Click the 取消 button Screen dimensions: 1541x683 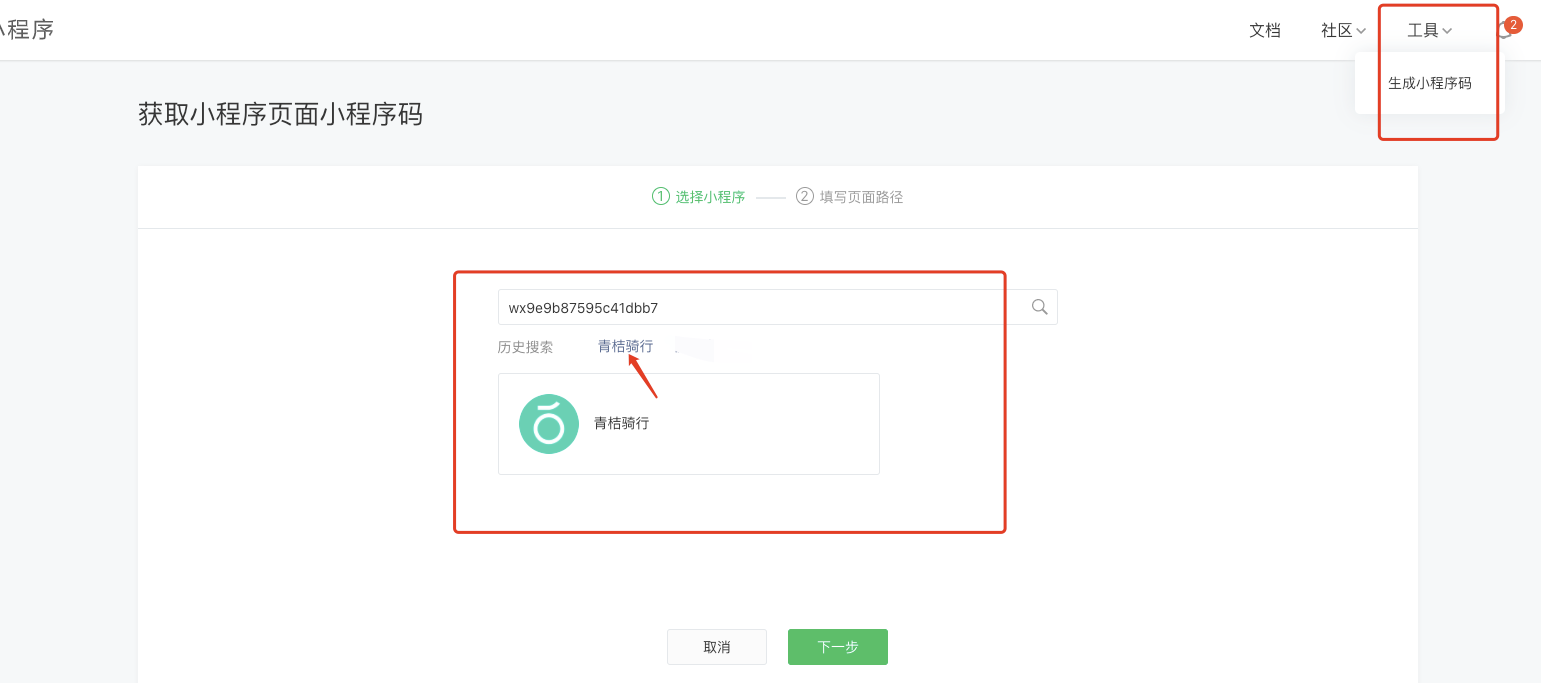(717, 647)
